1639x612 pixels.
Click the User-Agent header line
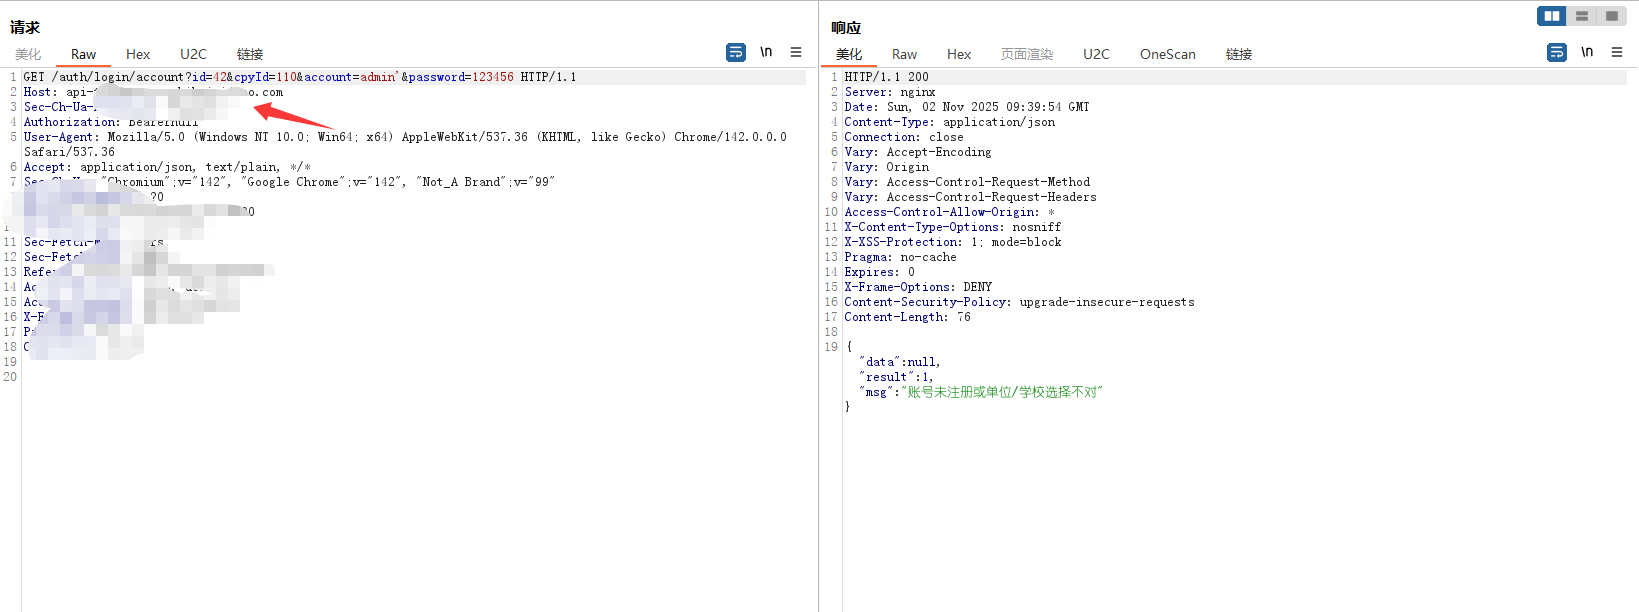point(405,137)
